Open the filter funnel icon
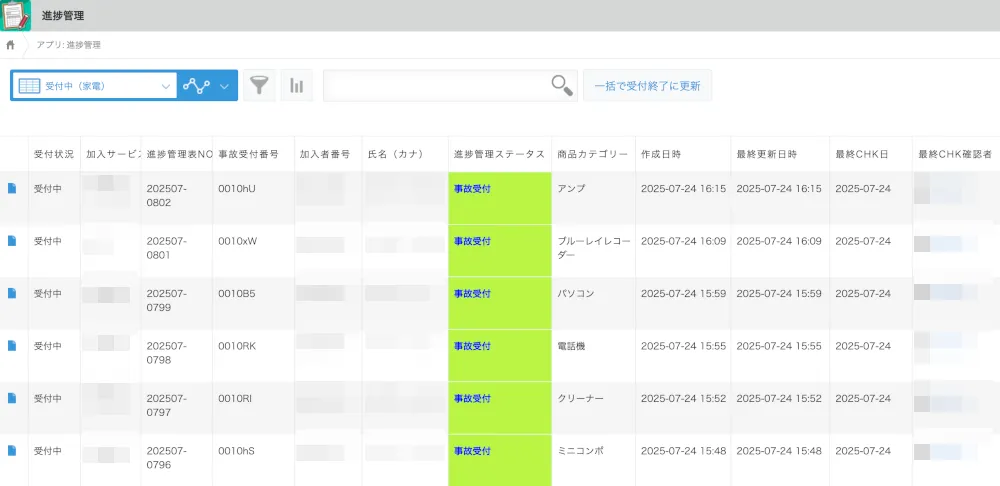The image size is (1000, 486). click(x=259, y=86)
